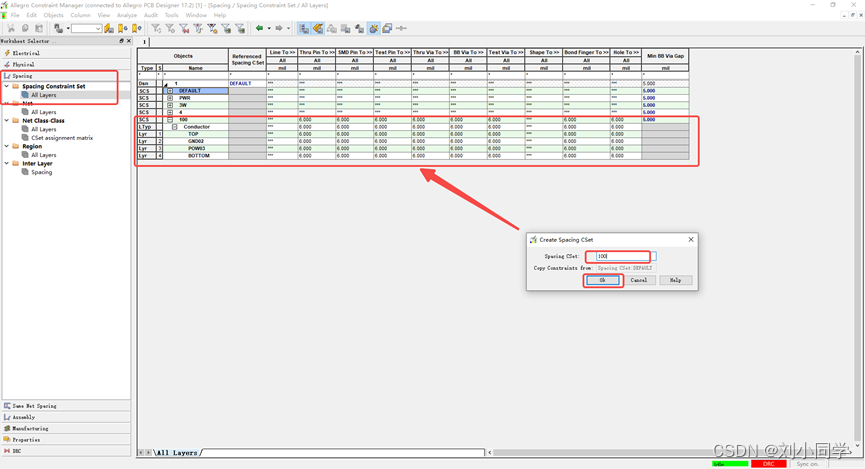Screen dimensions: 865x469
Task: Select All Layers under Spacing Constraint Set
Action: [44, 95]
